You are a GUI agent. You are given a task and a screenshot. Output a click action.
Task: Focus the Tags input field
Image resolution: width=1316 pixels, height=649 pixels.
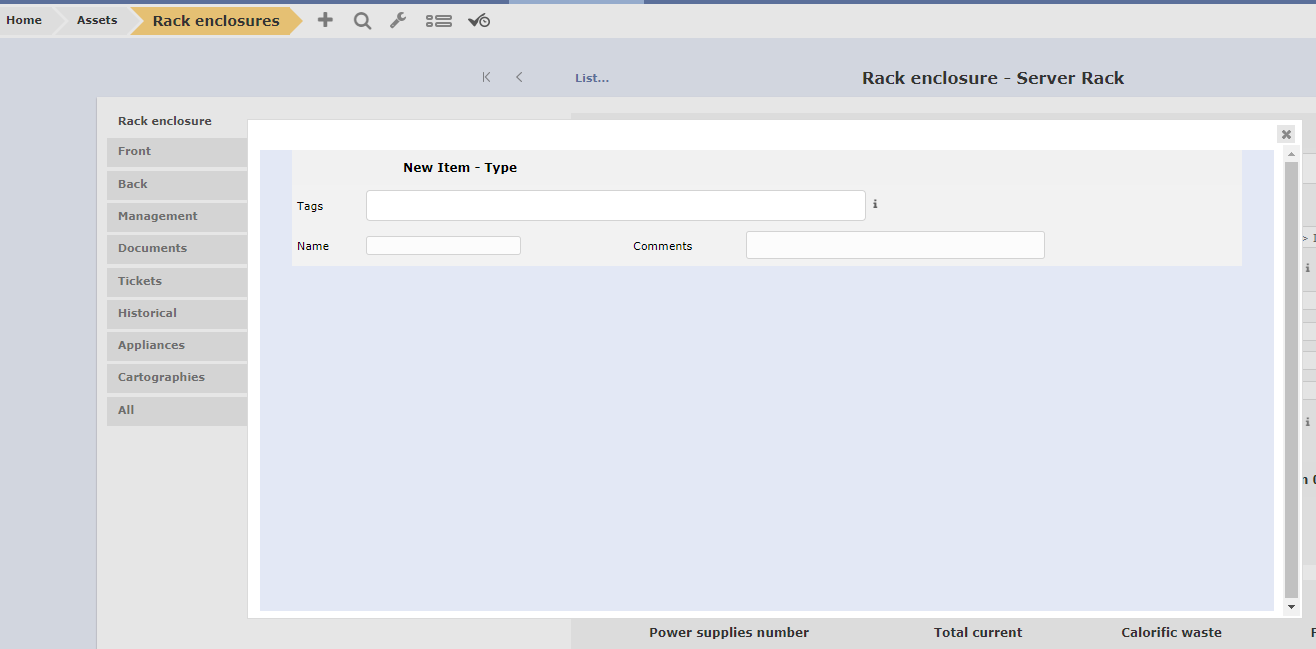click(615, 205)
